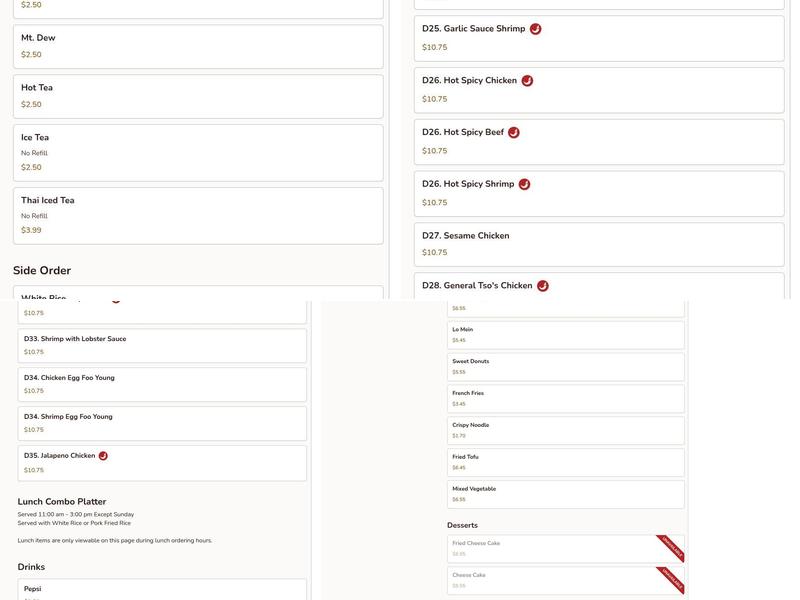Select the spicy icon beside Hot Spicy Shrimp
This screenshot has height=600, width=800.
(x=524, y=184)
